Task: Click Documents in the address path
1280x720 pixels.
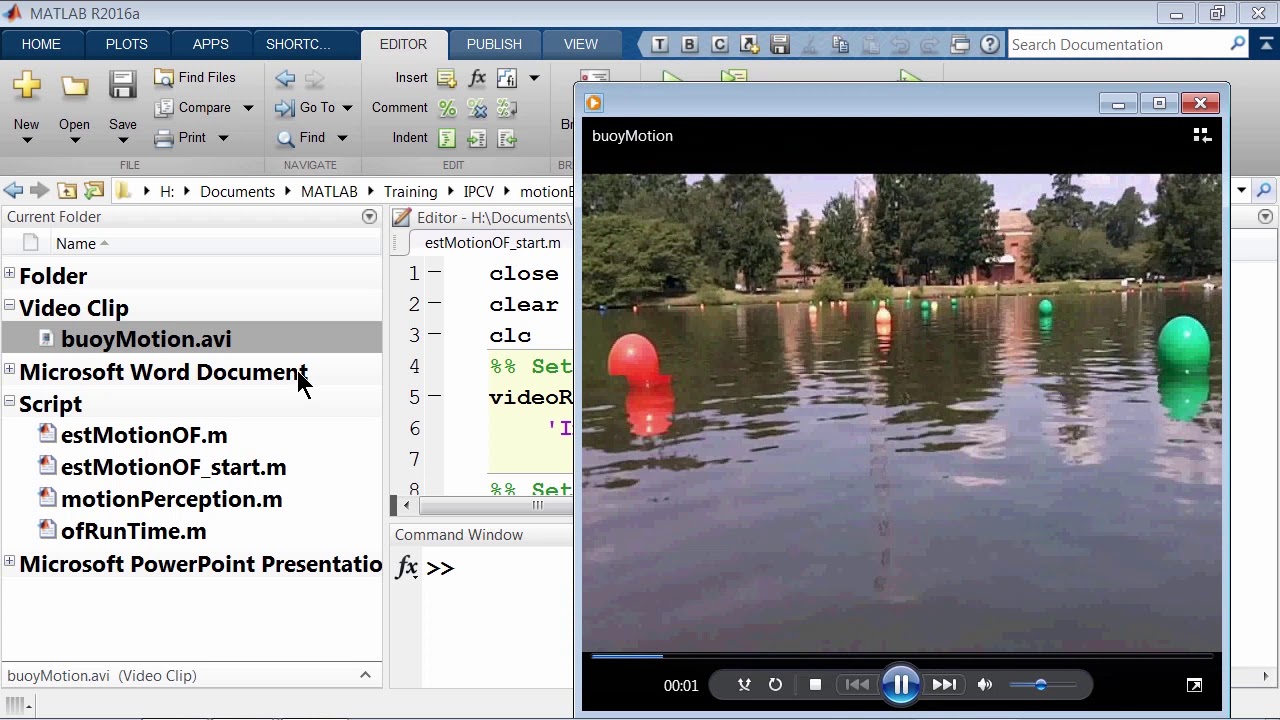Action: click(237, 192)
